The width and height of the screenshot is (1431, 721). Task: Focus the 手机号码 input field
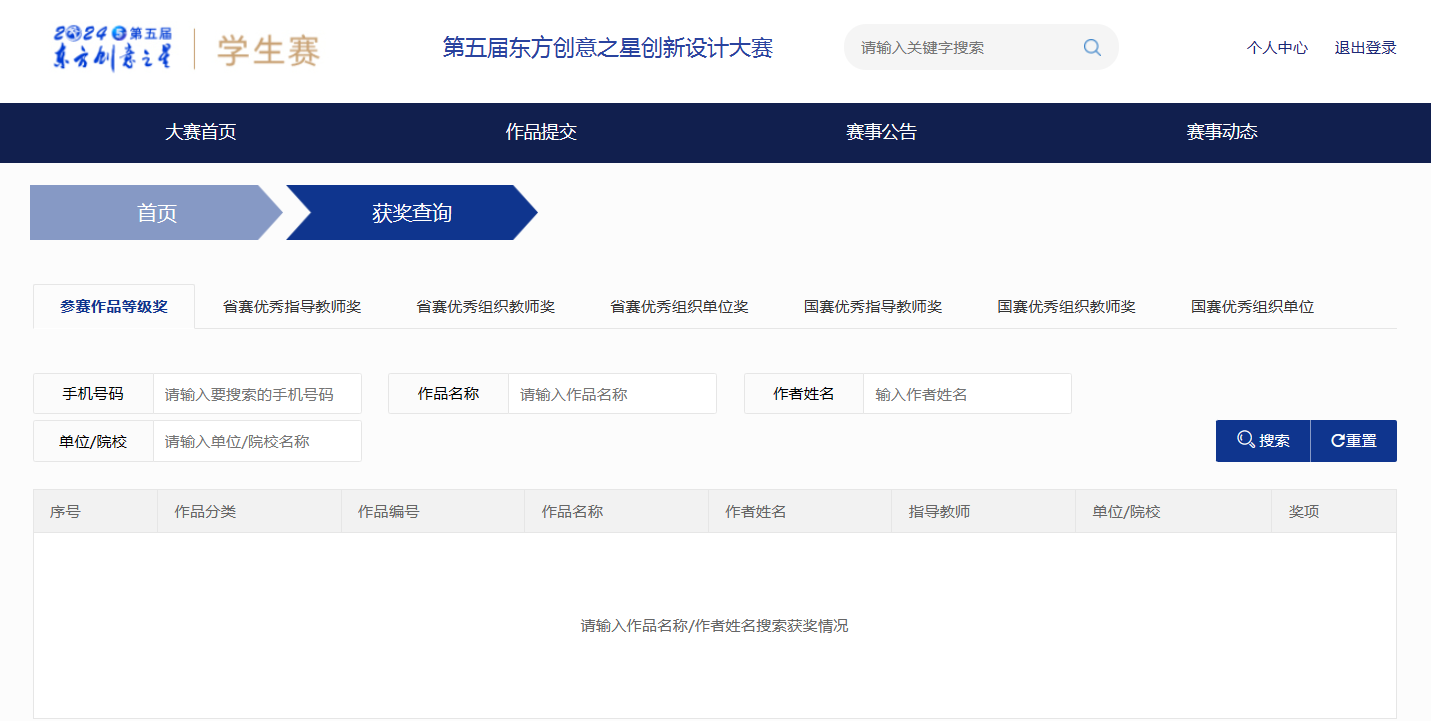coord(256,394)
